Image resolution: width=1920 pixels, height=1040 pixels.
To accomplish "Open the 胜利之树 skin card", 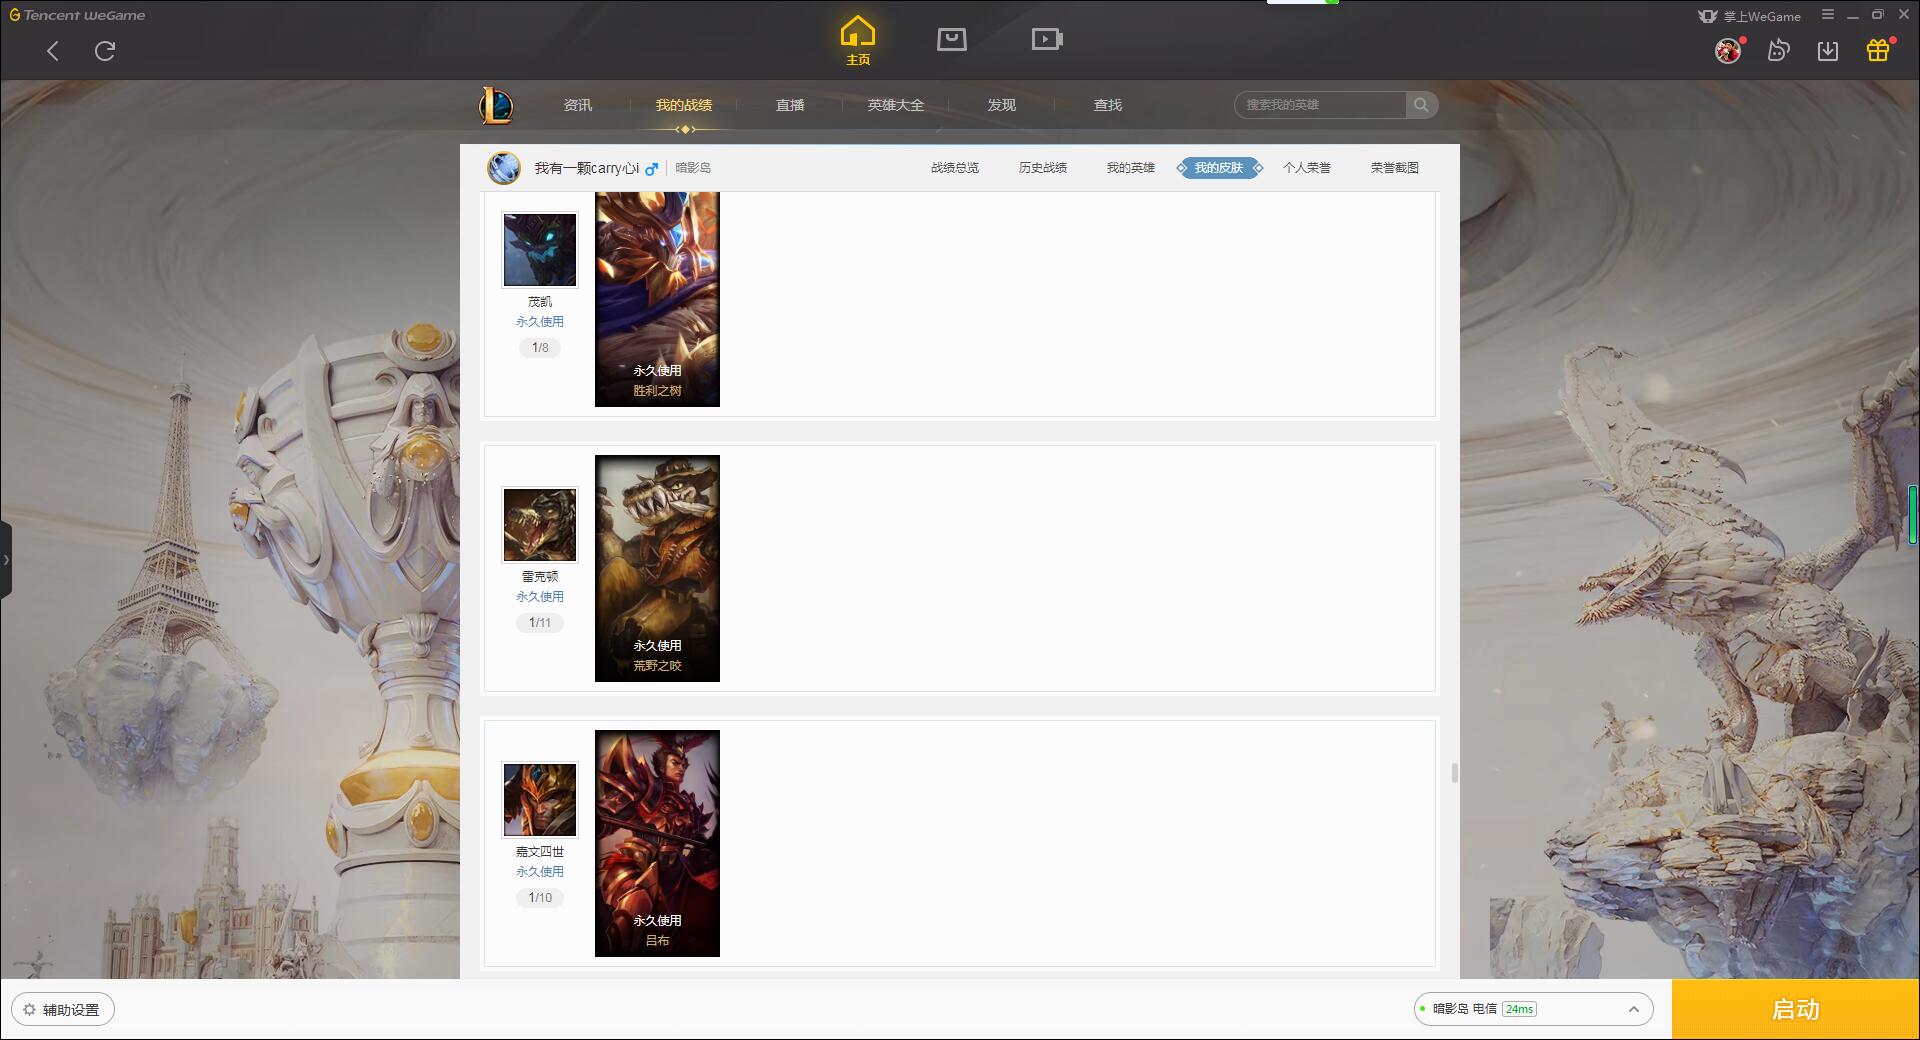I will pyautogui.click(x=657, y=299).
